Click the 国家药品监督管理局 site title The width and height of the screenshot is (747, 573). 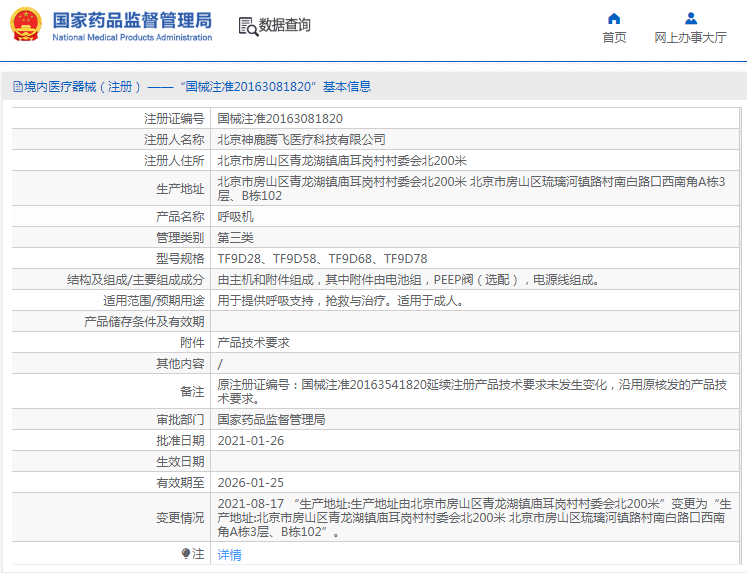click(131, 20)
